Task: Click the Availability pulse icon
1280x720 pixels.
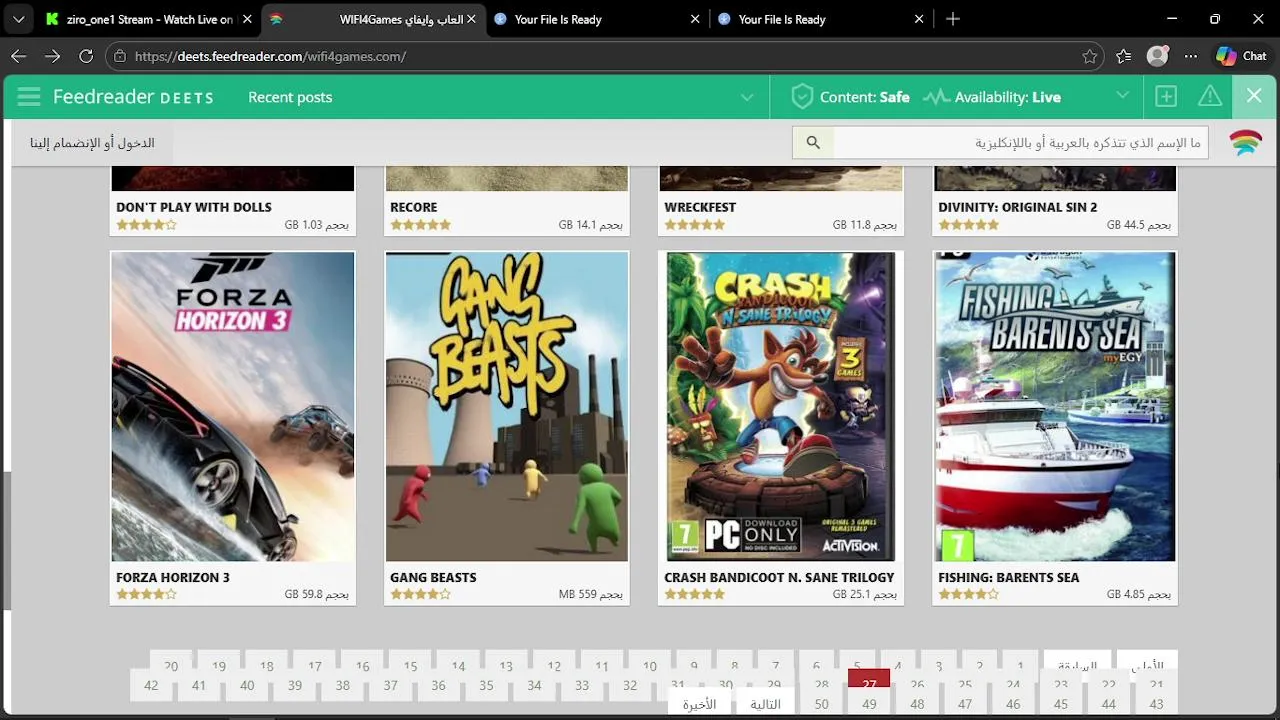Action: coord(936,97)
